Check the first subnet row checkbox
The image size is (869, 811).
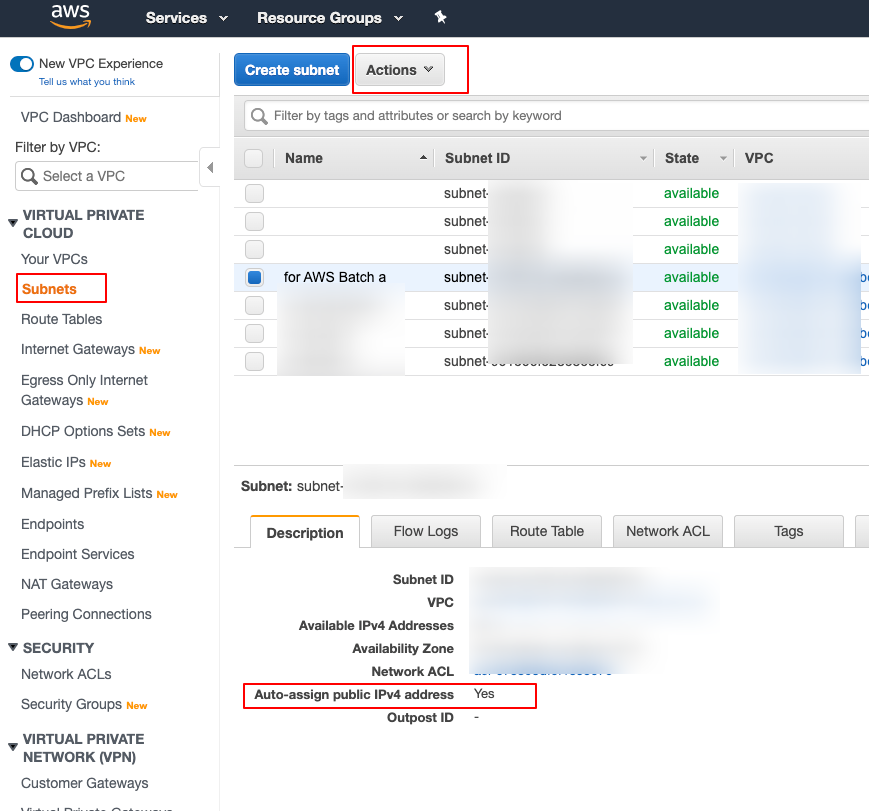254,193
